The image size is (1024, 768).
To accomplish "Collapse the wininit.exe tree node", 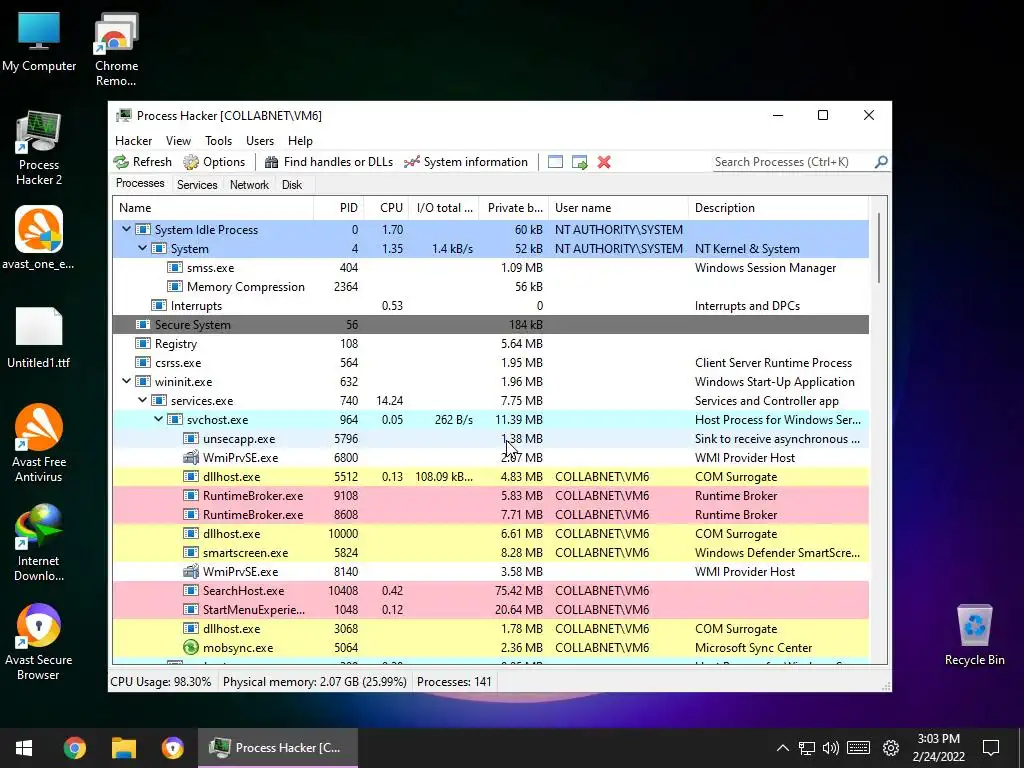I will point(126,381).
